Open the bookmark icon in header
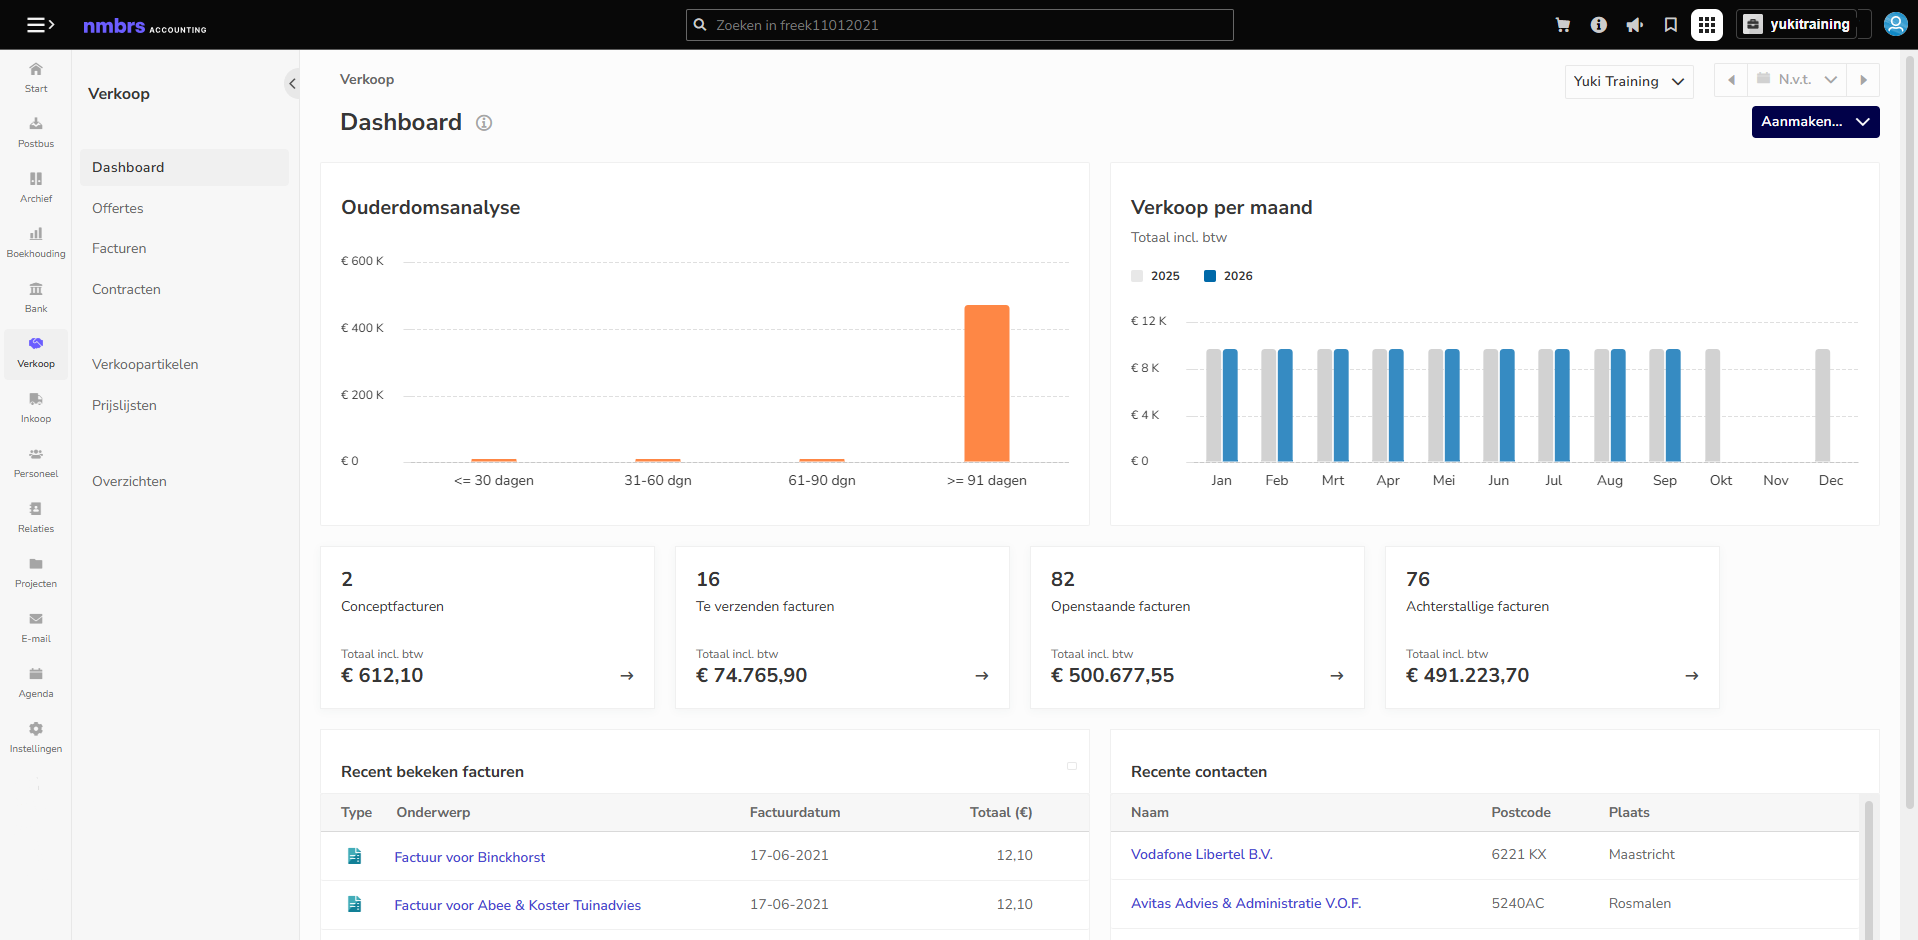Image resolution: width=1918 pixels, height=940 pixels. click(1670, 25)
